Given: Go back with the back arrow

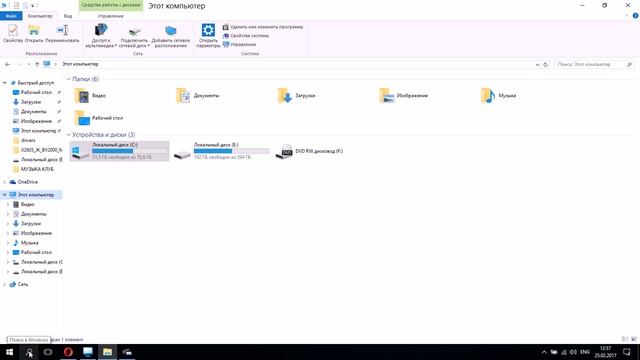Looking at the screenshot, I should point(7,64).
